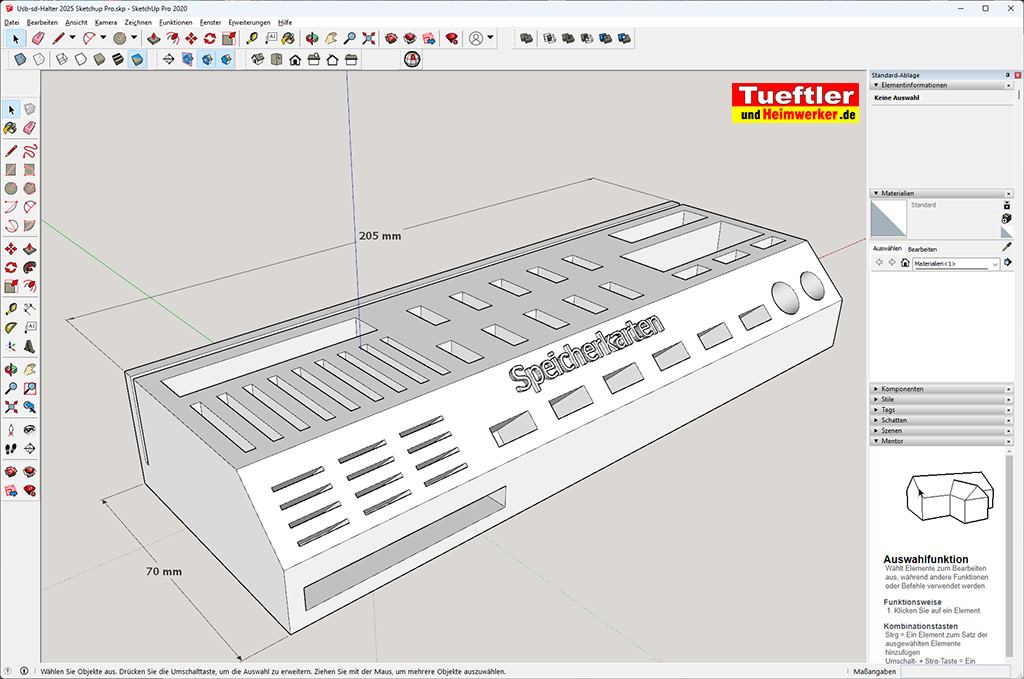Screen dimensions: 1024x679
Task: Select the Rotate tool in top toolbar
Action: tap(209, 38)
